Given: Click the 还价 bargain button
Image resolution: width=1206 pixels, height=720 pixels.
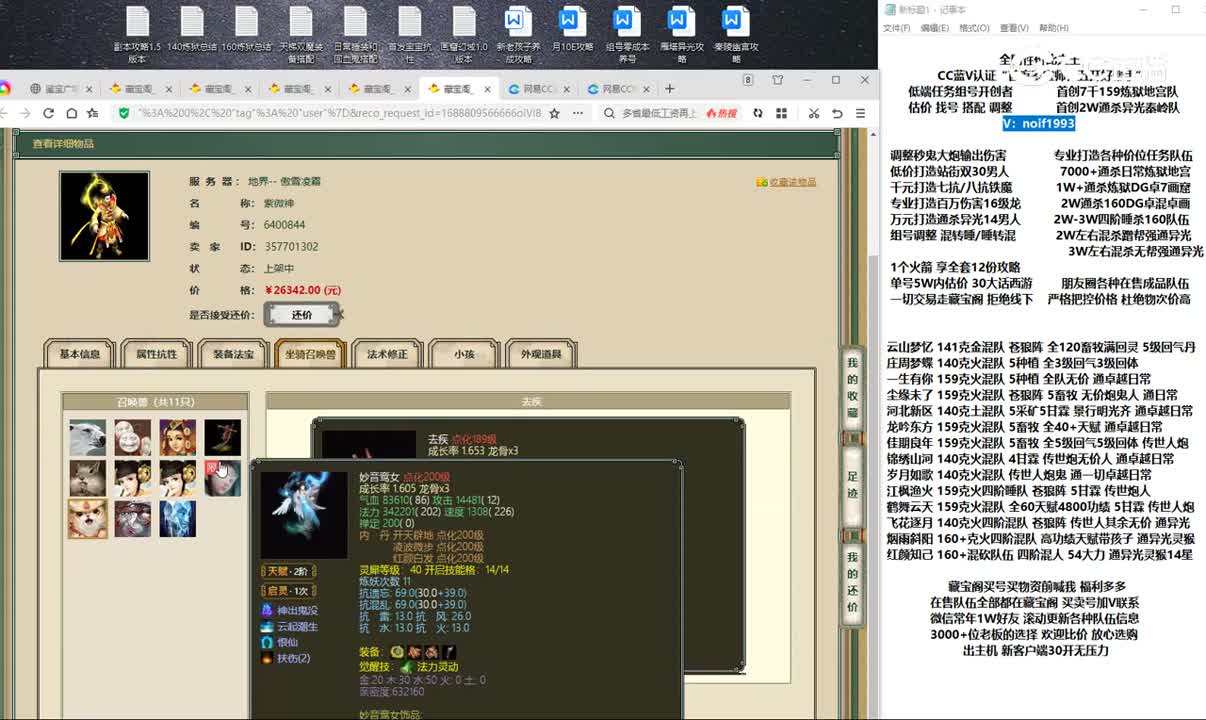Looking at the screenshot, I should coord(302,315).
